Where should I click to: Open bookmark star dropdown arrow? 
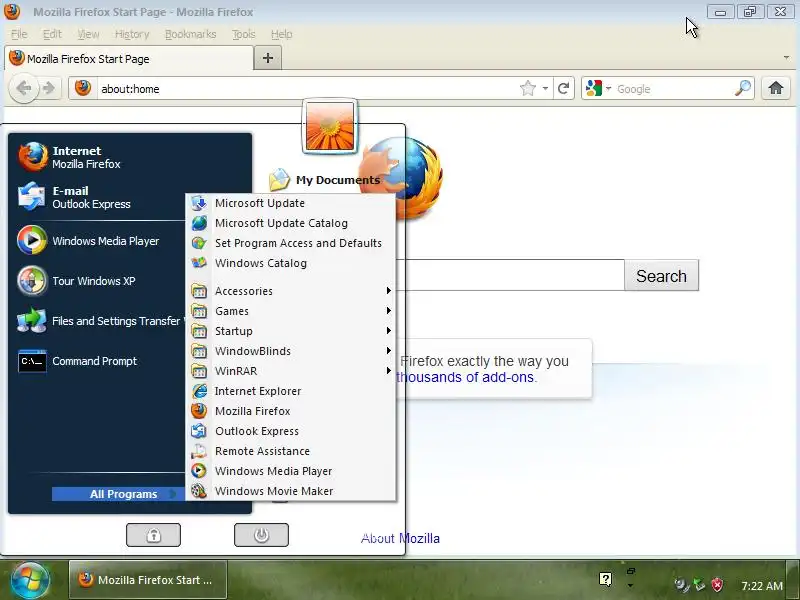tap(545, 89)
